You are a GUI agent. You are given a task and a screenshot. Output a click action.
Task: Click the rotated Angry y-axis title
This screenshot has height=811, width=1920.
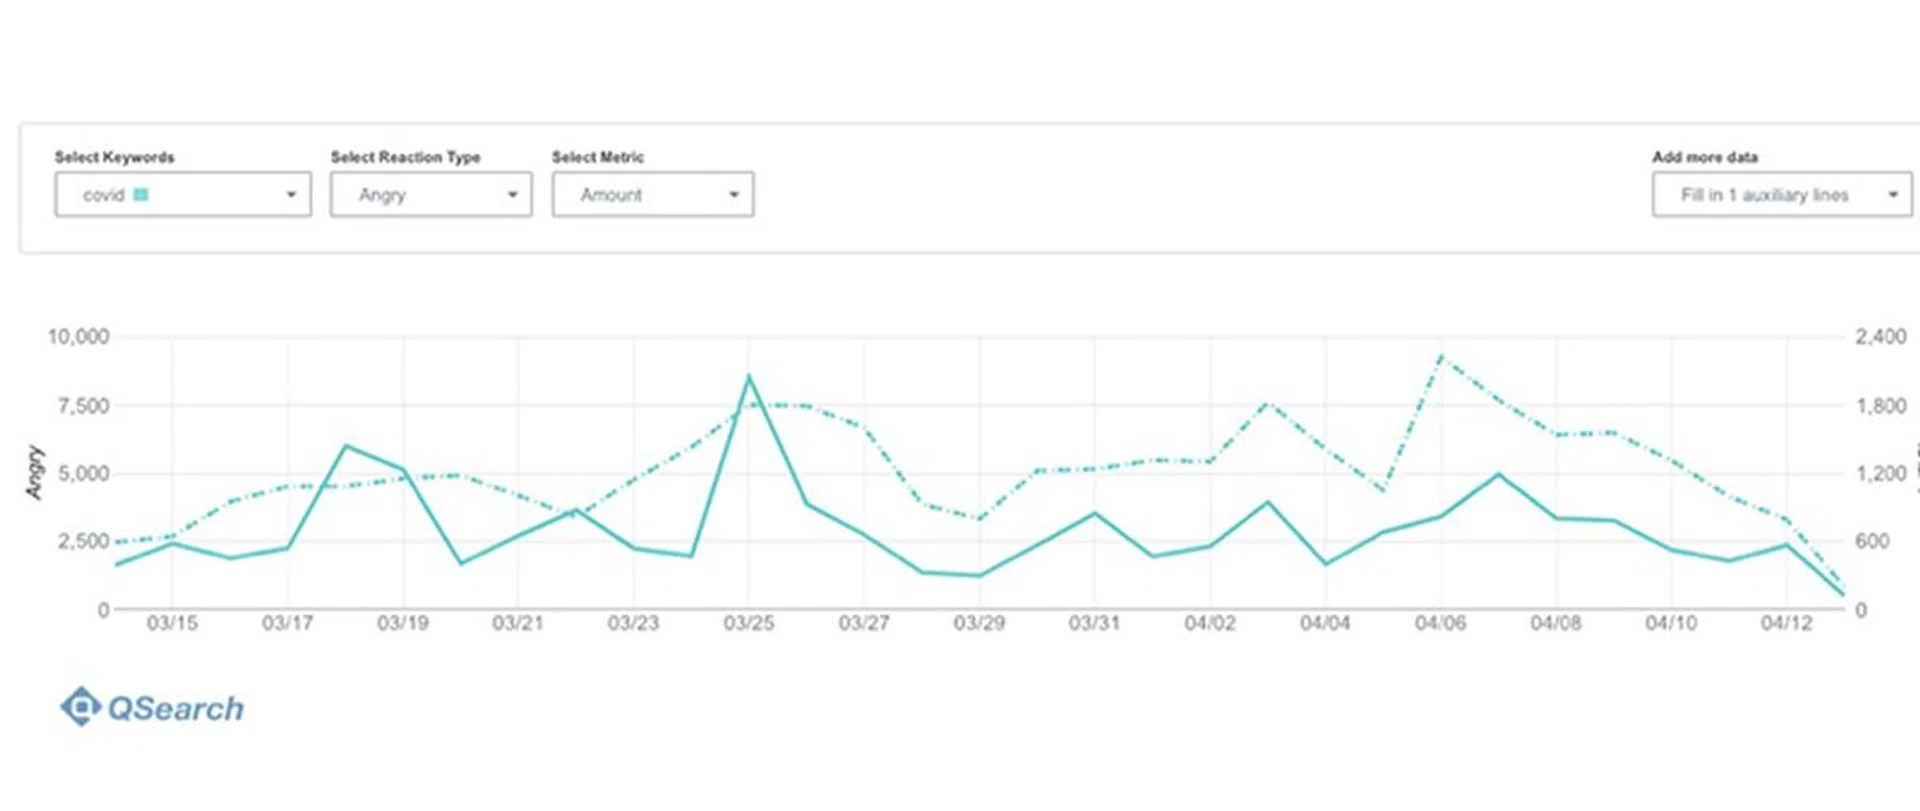pyautogui.click(x=35, y=472)
